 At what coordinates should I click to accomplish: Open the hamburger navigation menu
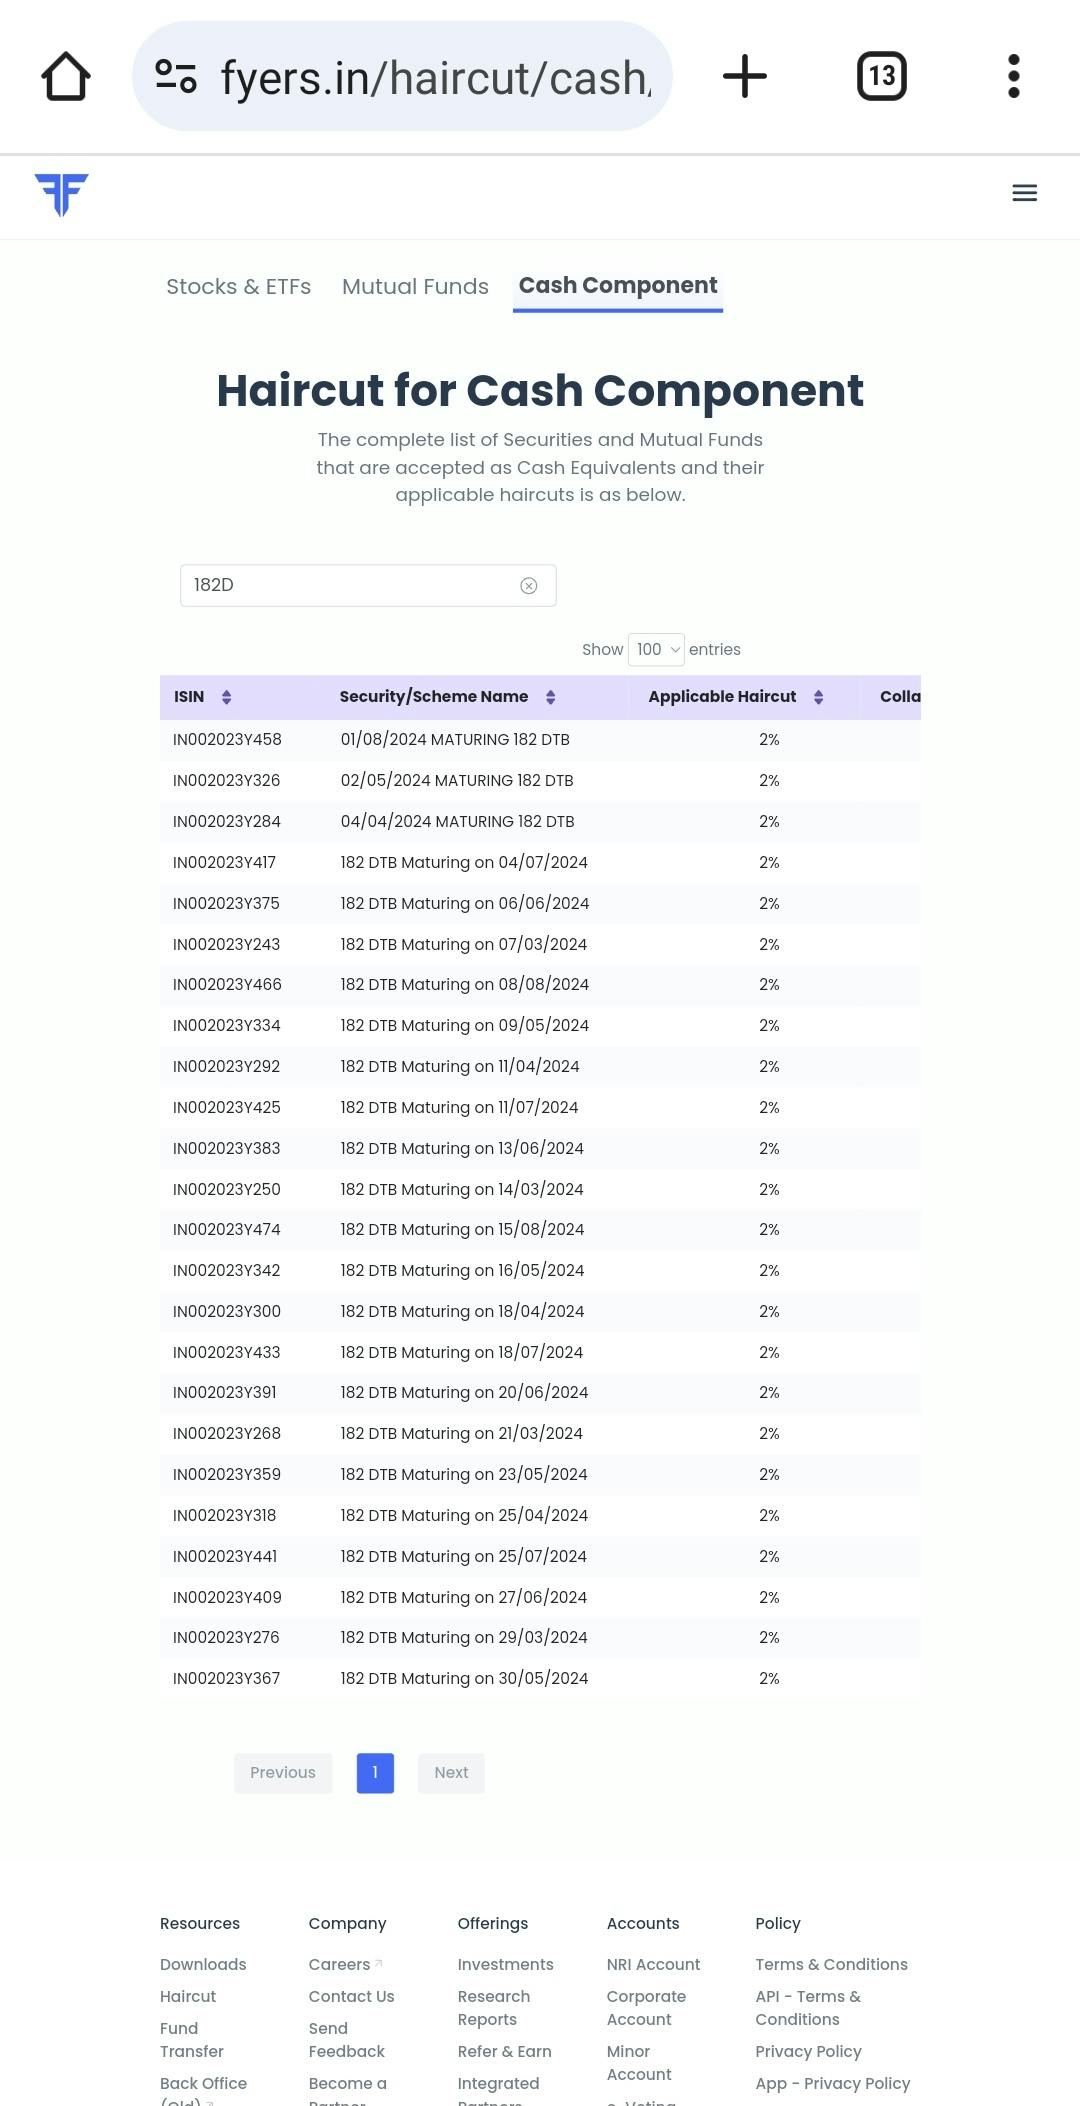tap(1024, 193)
